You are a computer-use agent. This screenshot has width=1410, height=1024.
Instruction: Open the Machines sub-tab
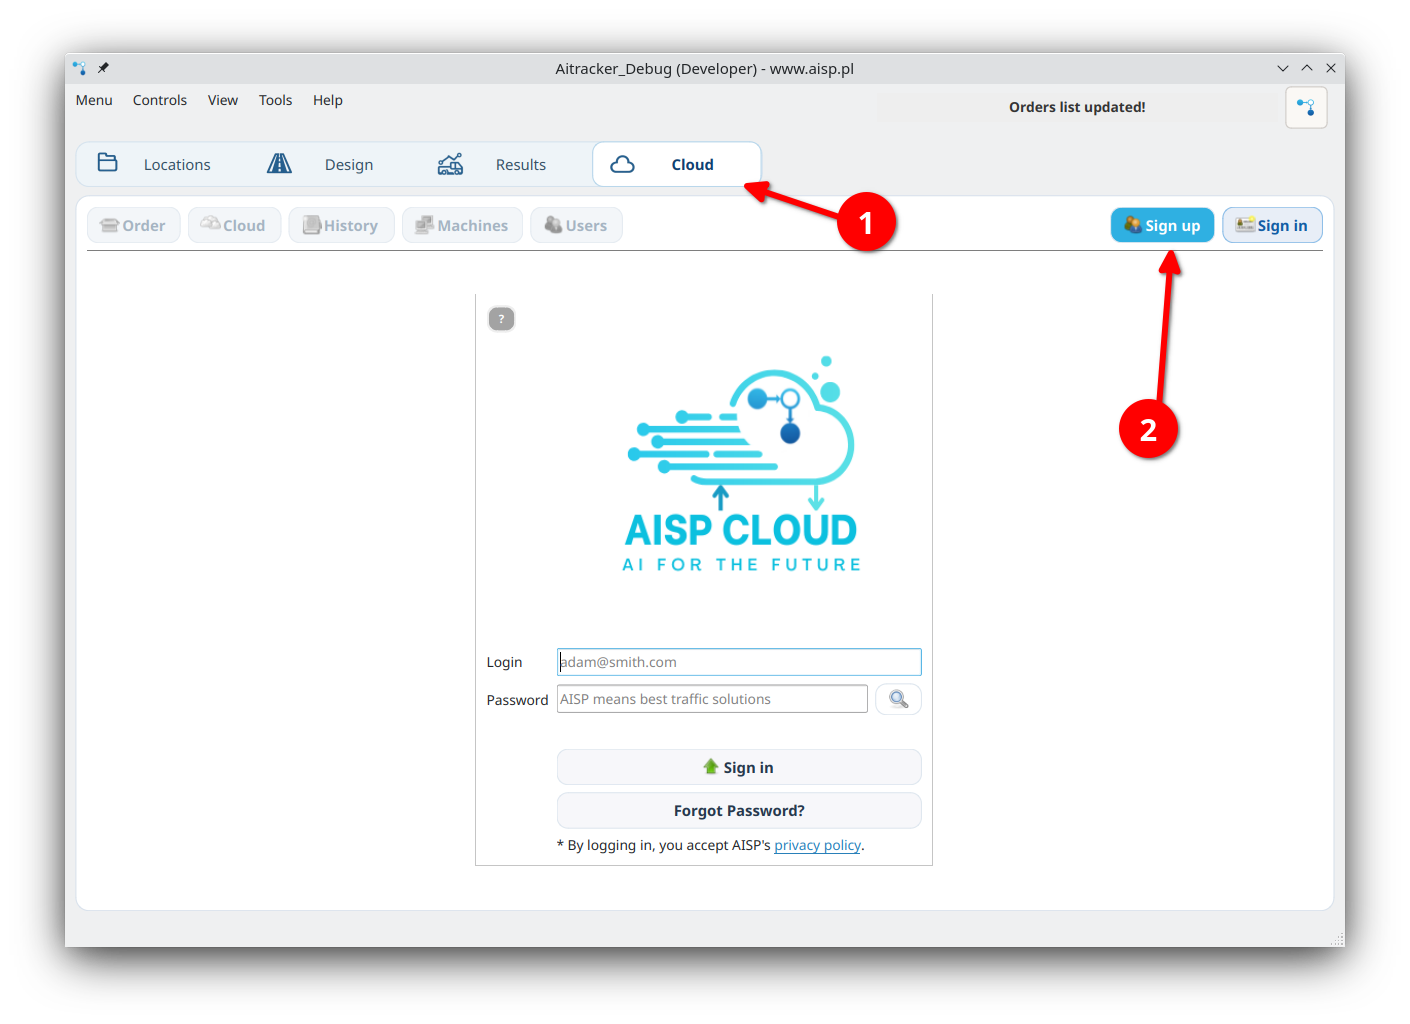pos(462,225)
